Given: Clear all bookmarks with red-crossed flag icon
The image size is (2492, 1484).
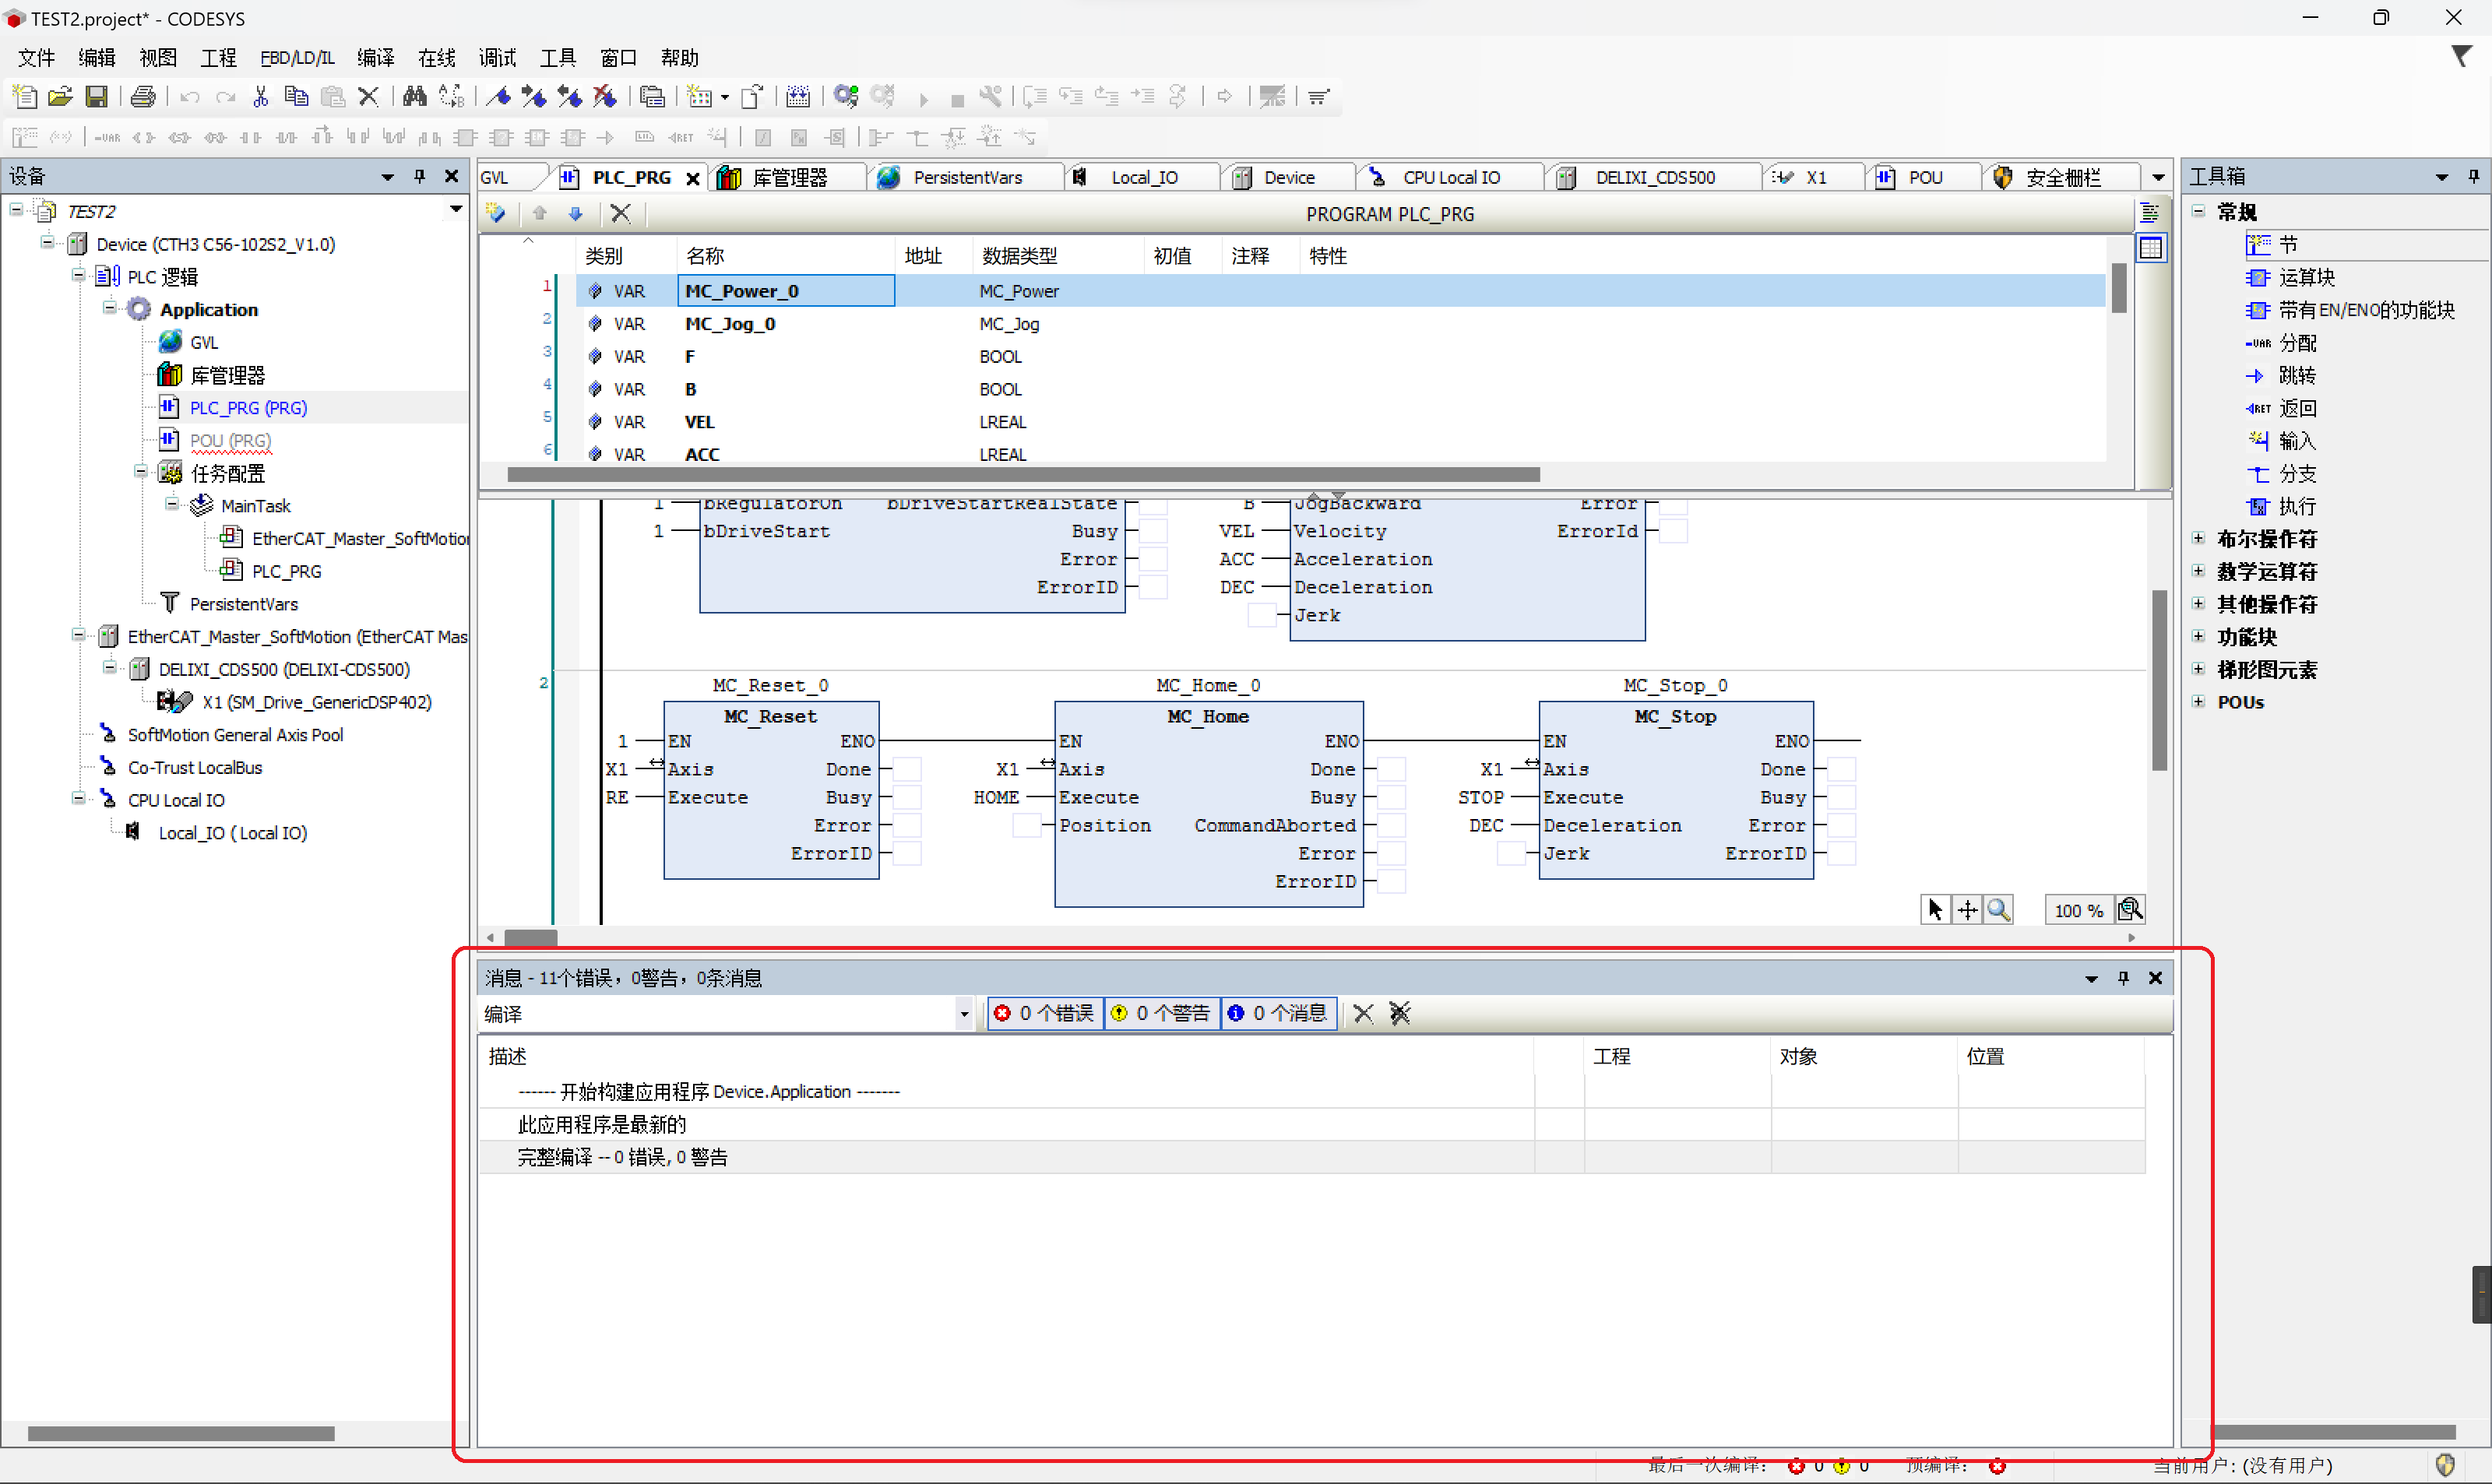Looking at the screenshot, I should (605, 97).
